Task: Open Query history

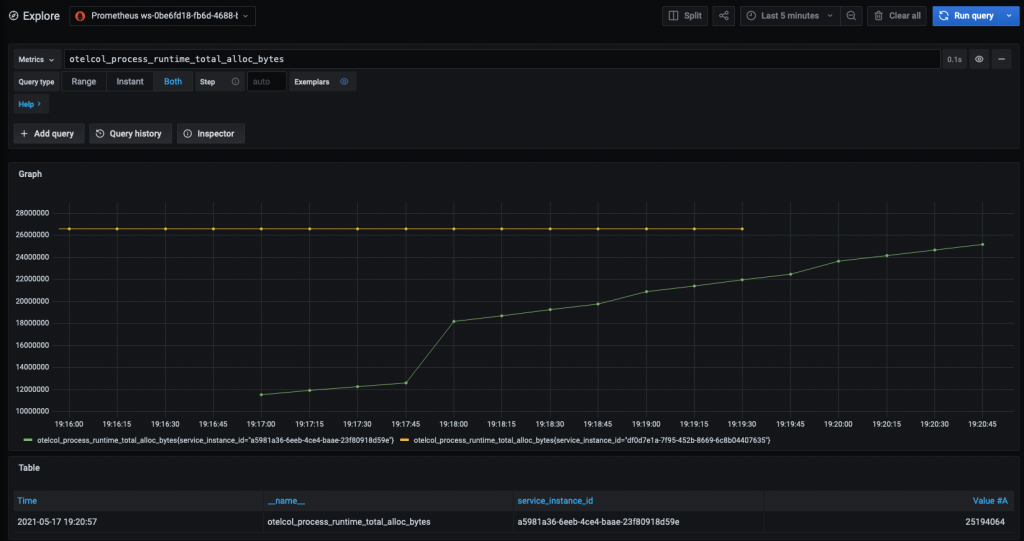Action: point(128,133)
